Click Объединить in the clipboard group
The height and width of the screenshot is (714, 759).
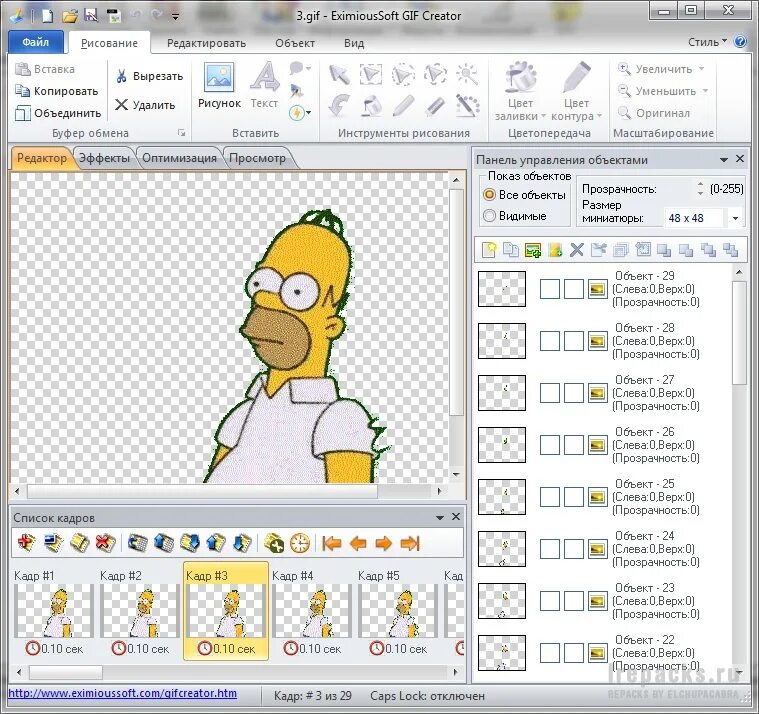click(58, 113)
